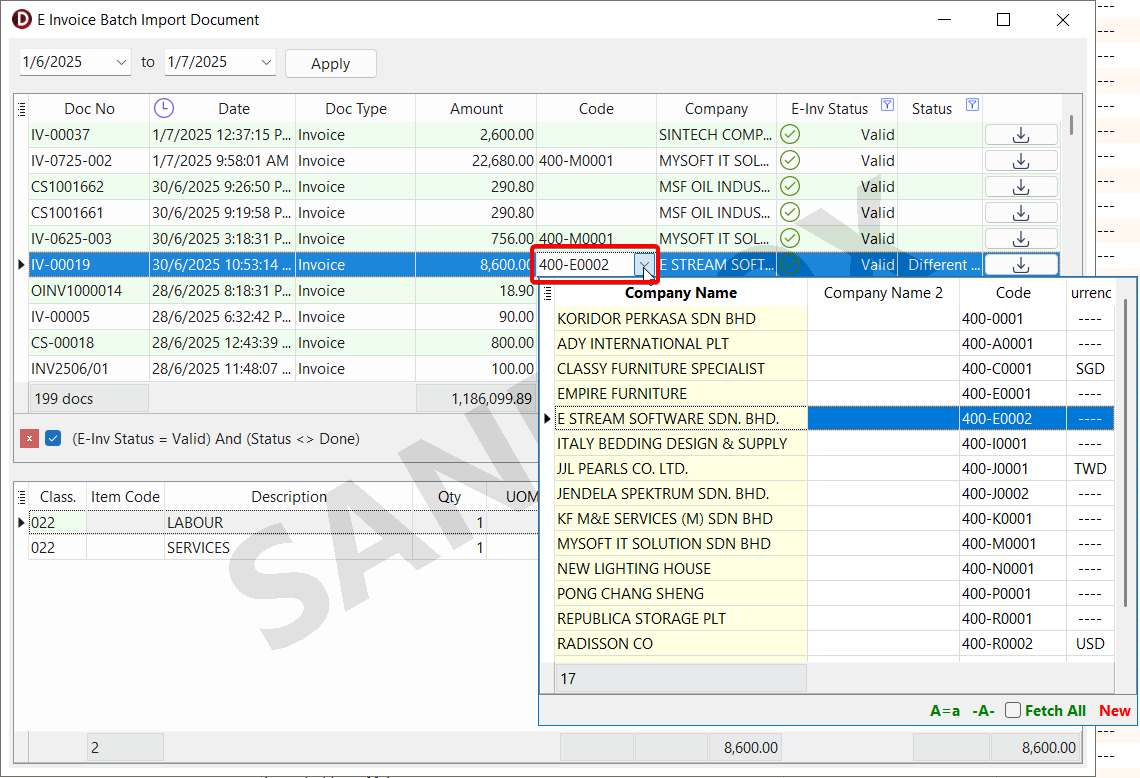
Task: Collapse the customer Code 400-E0002 dropdown arrow
Action: (x=645, y=265)
